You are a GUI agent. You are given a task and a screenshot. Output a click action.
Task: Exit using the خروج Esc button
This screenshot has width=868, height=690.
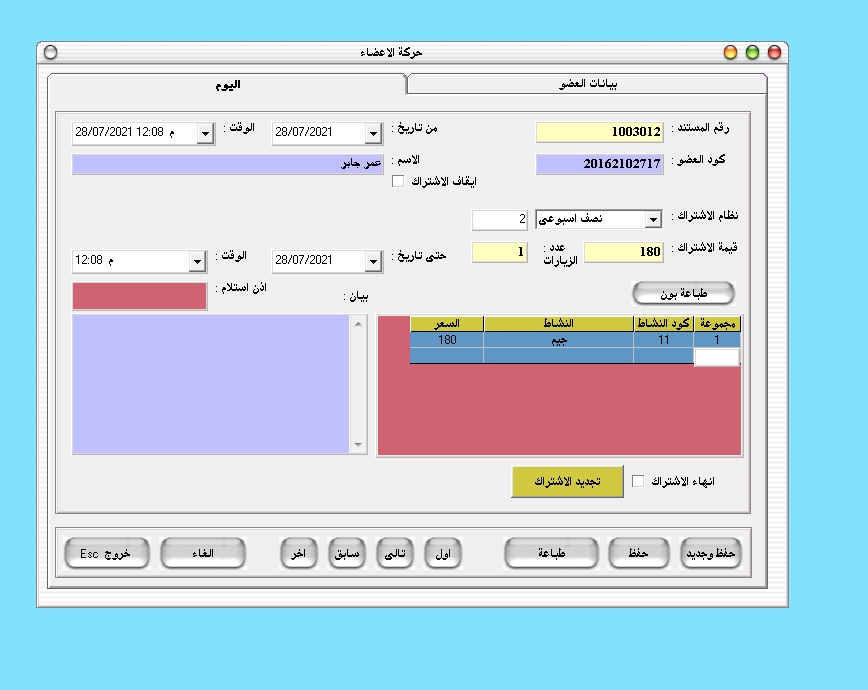point(107,553)
